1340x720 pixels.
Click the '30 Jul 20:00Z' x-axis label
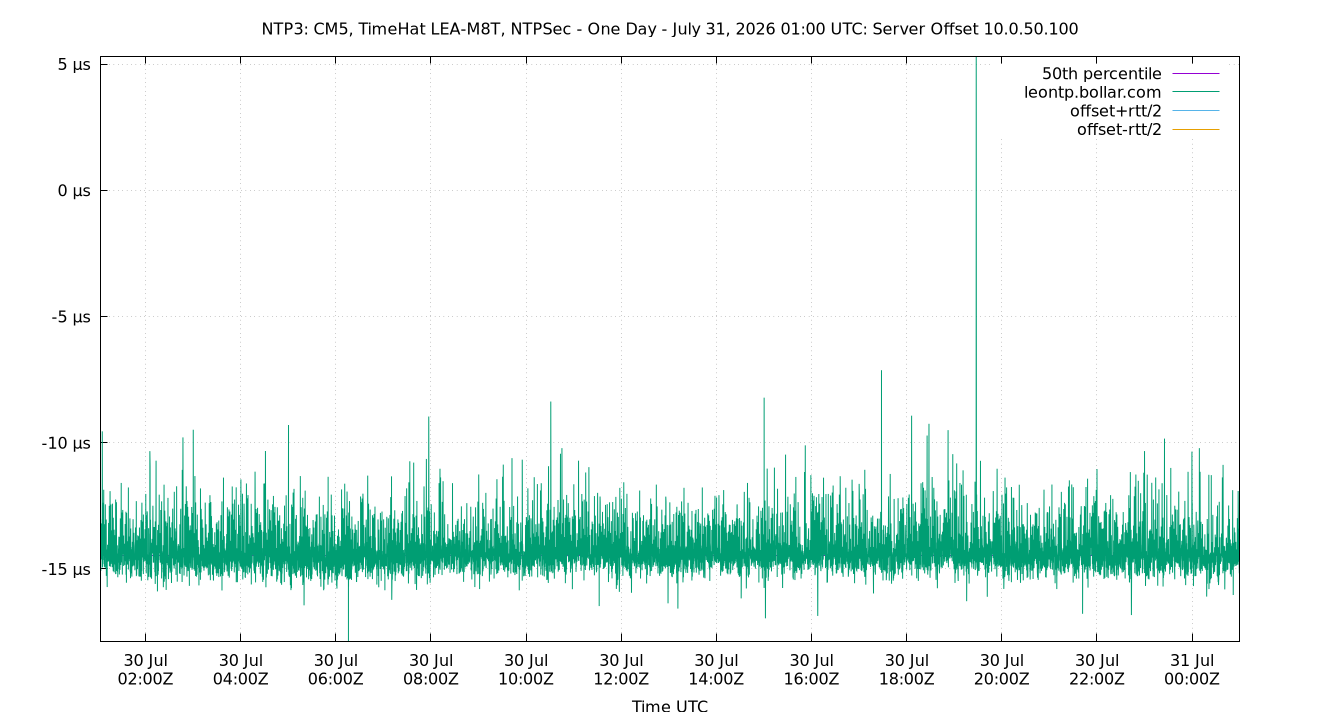[1002, 670]
